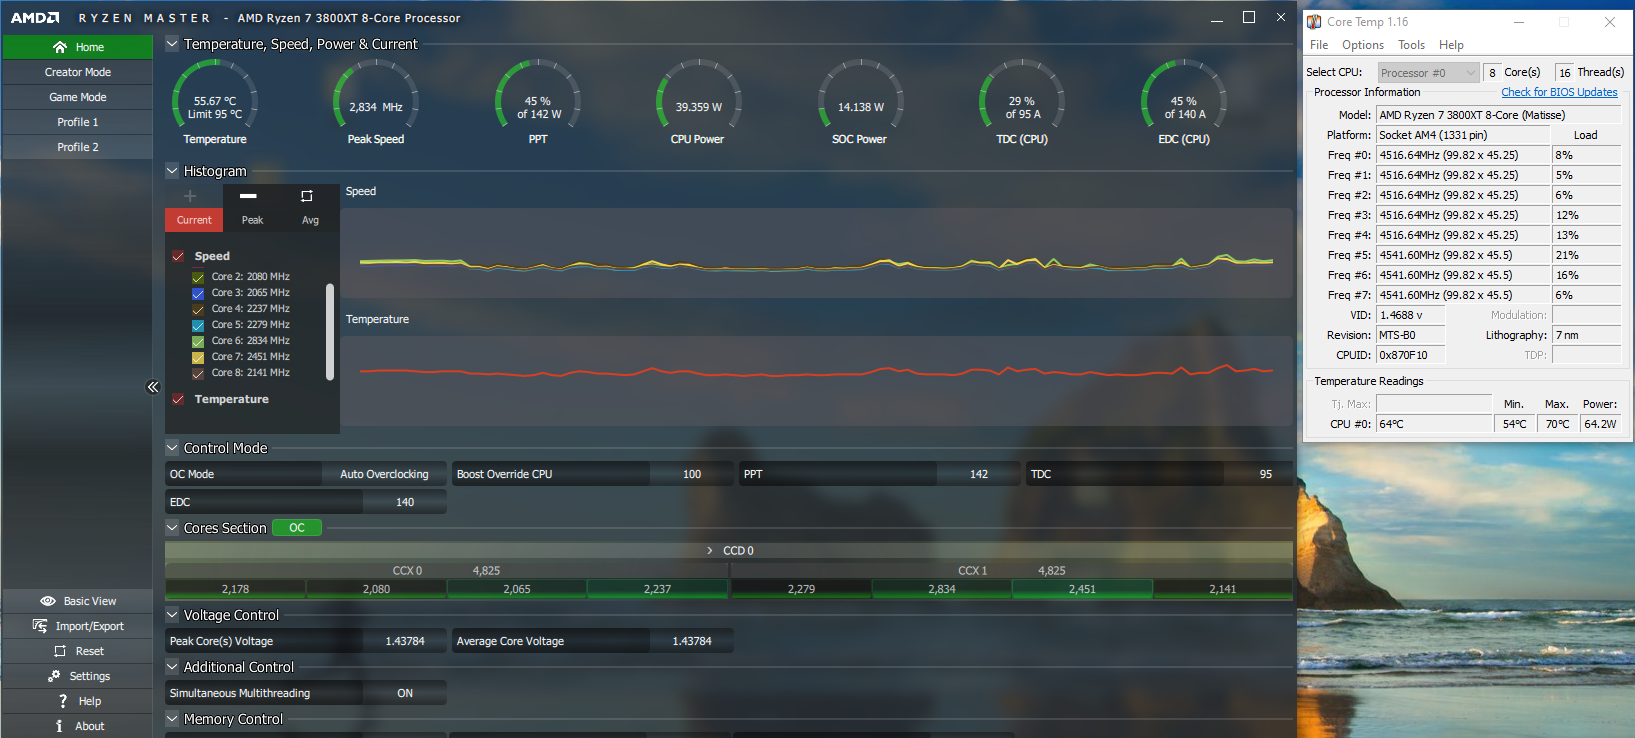This screenshot has height=738, width=1635.
Task: Click the histogram minus icon above Peak
Action: [x=248, y=196]
